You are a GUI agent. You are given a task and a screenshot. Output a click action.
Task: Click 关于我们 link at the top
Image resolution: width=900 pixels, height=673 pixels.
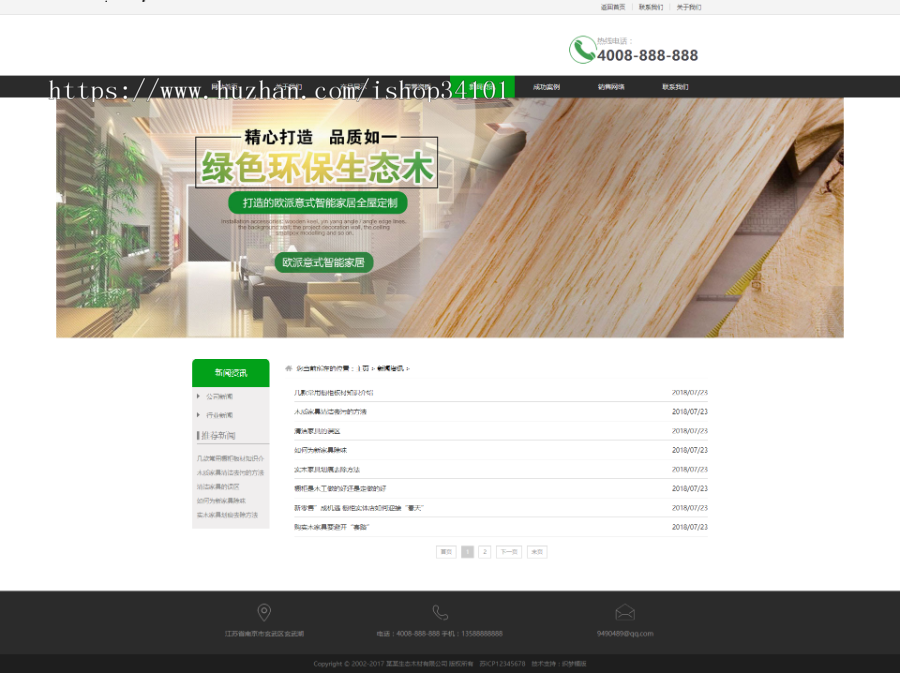click(x=687, y=6)
